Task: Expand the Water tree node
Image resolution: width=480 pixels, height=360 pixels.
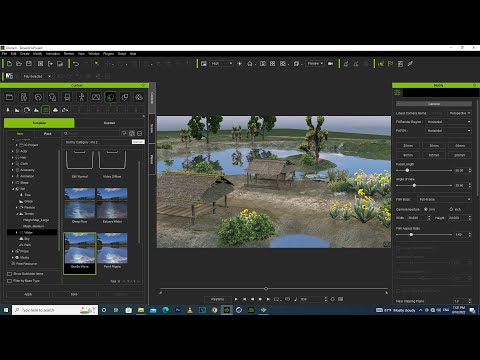Action: click(17, 232)
